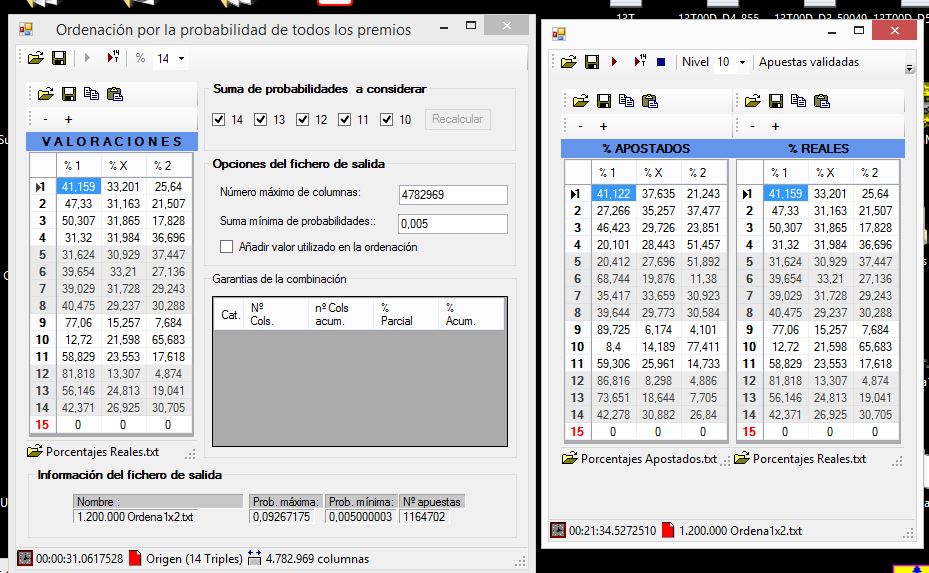
Task: Select the % Acum. column header
Action: coord(472,315)
